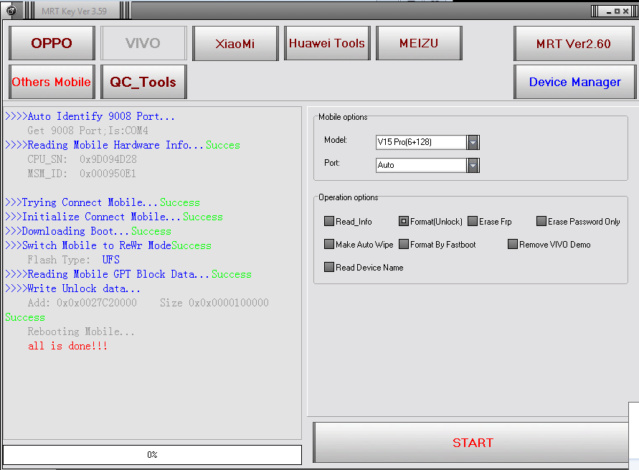This screenshot has width=639, height=470.
Task: Open the XiaoMi tools section
Action: tap(235, 43)
